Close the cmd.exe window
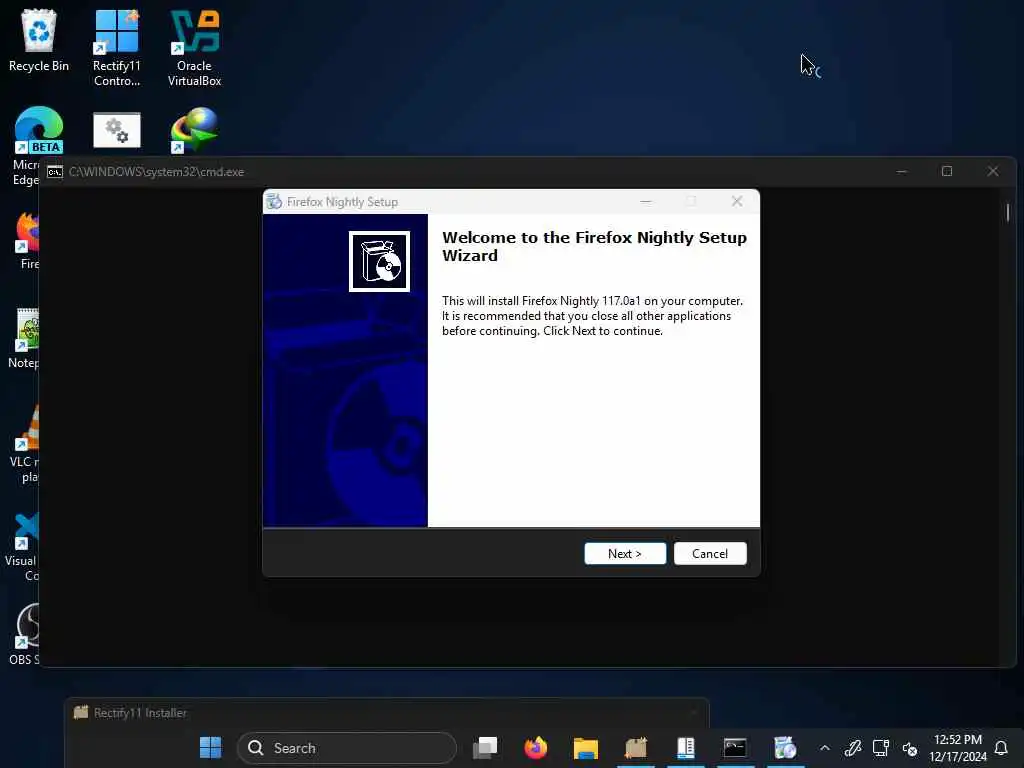The width and height of the screenshot is (1024, 768). [993, 171]
